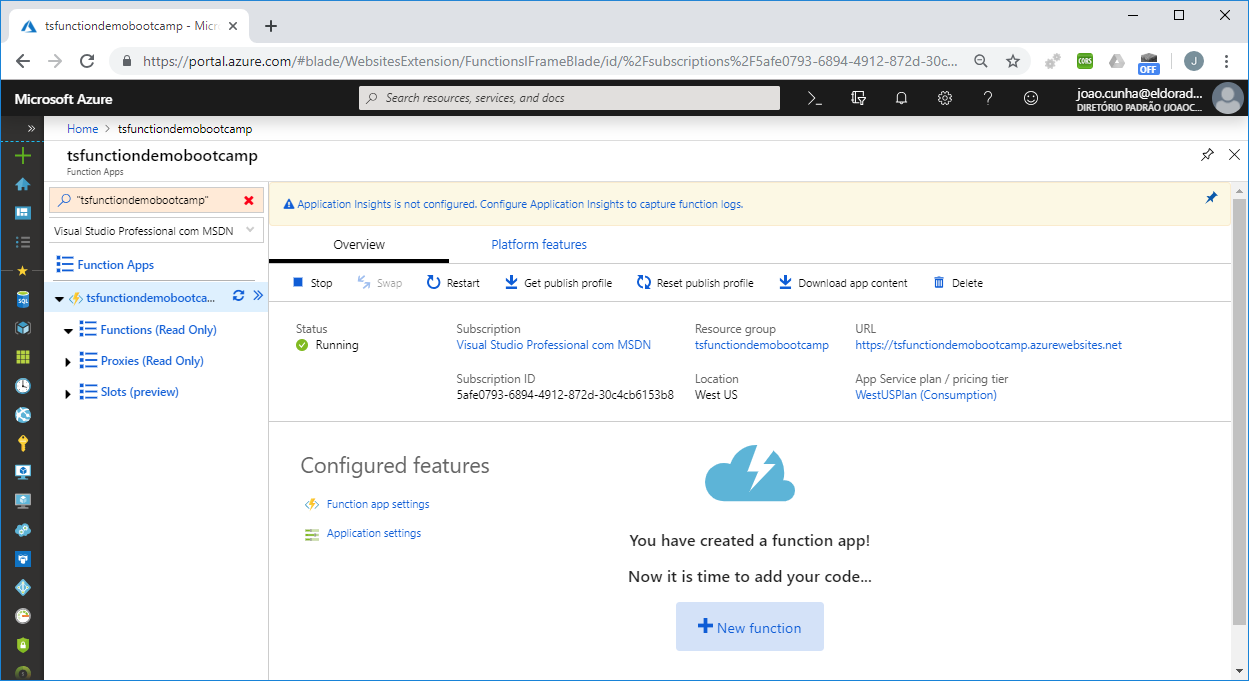Expand Slots (preview) node
This screenshot has height=681, width=1249.
68,393
